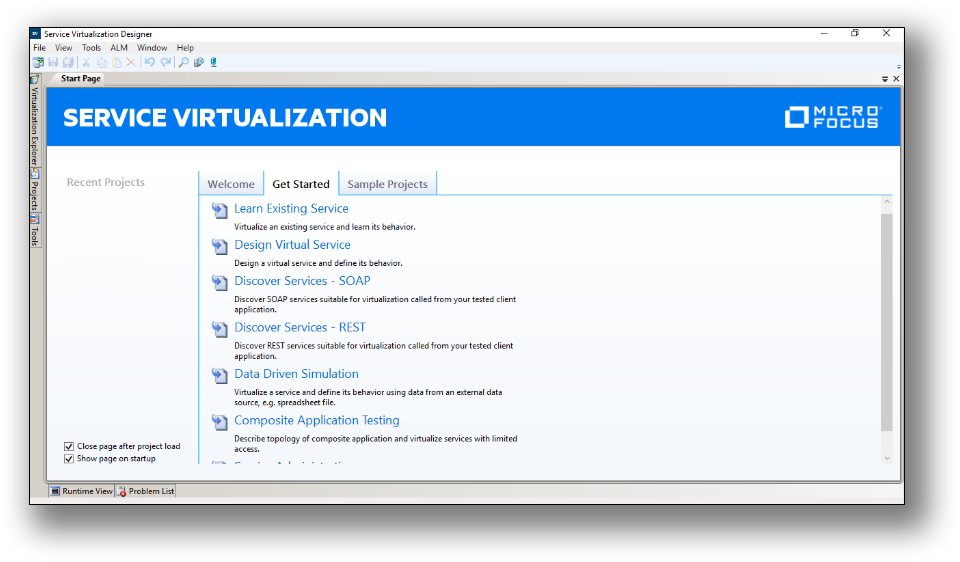Image resolution: width=960 pixels, height=562 pixels.
Task: Open the Design Virtual Service link
Action: 293,245
